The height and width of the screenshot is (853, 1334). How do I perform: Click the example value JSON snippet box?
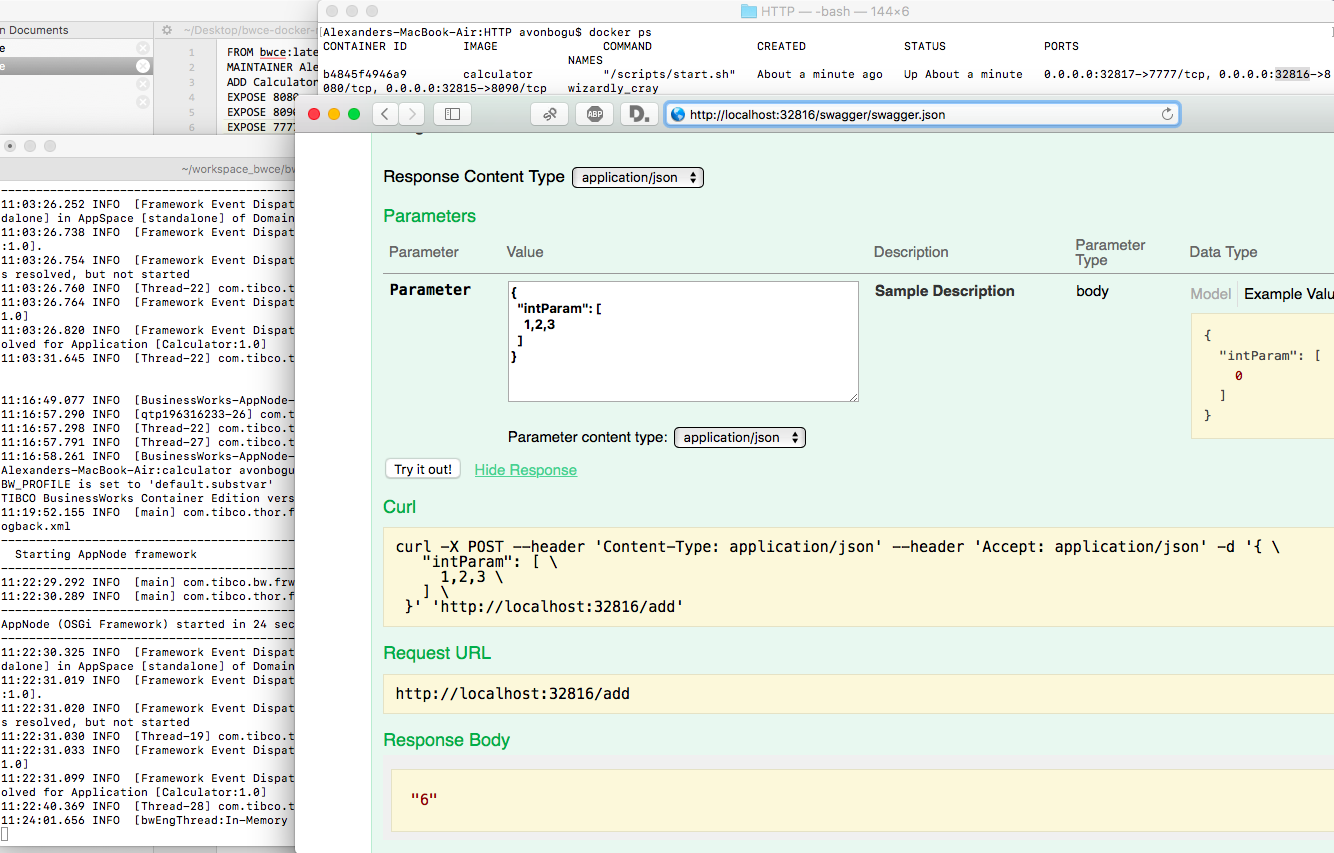pos(1262,376)
